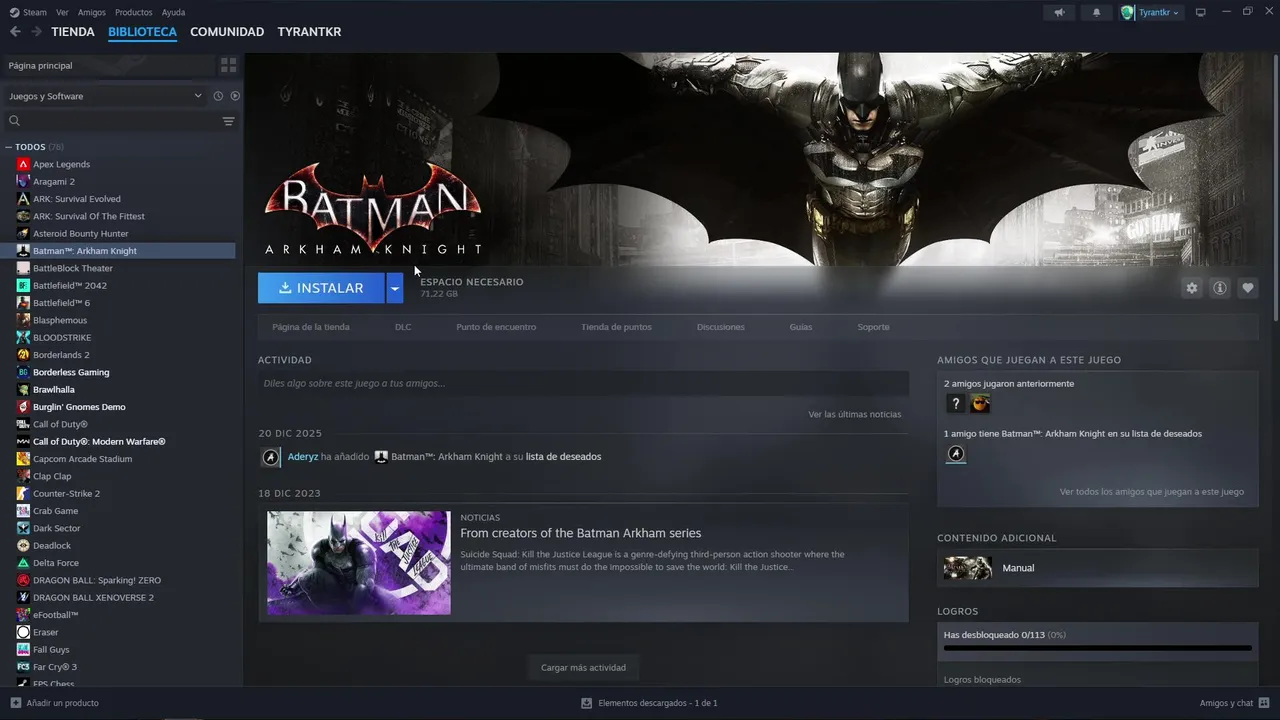Go to BIBLIOTECA tab

pyautogui.click(x=142, y=32)
